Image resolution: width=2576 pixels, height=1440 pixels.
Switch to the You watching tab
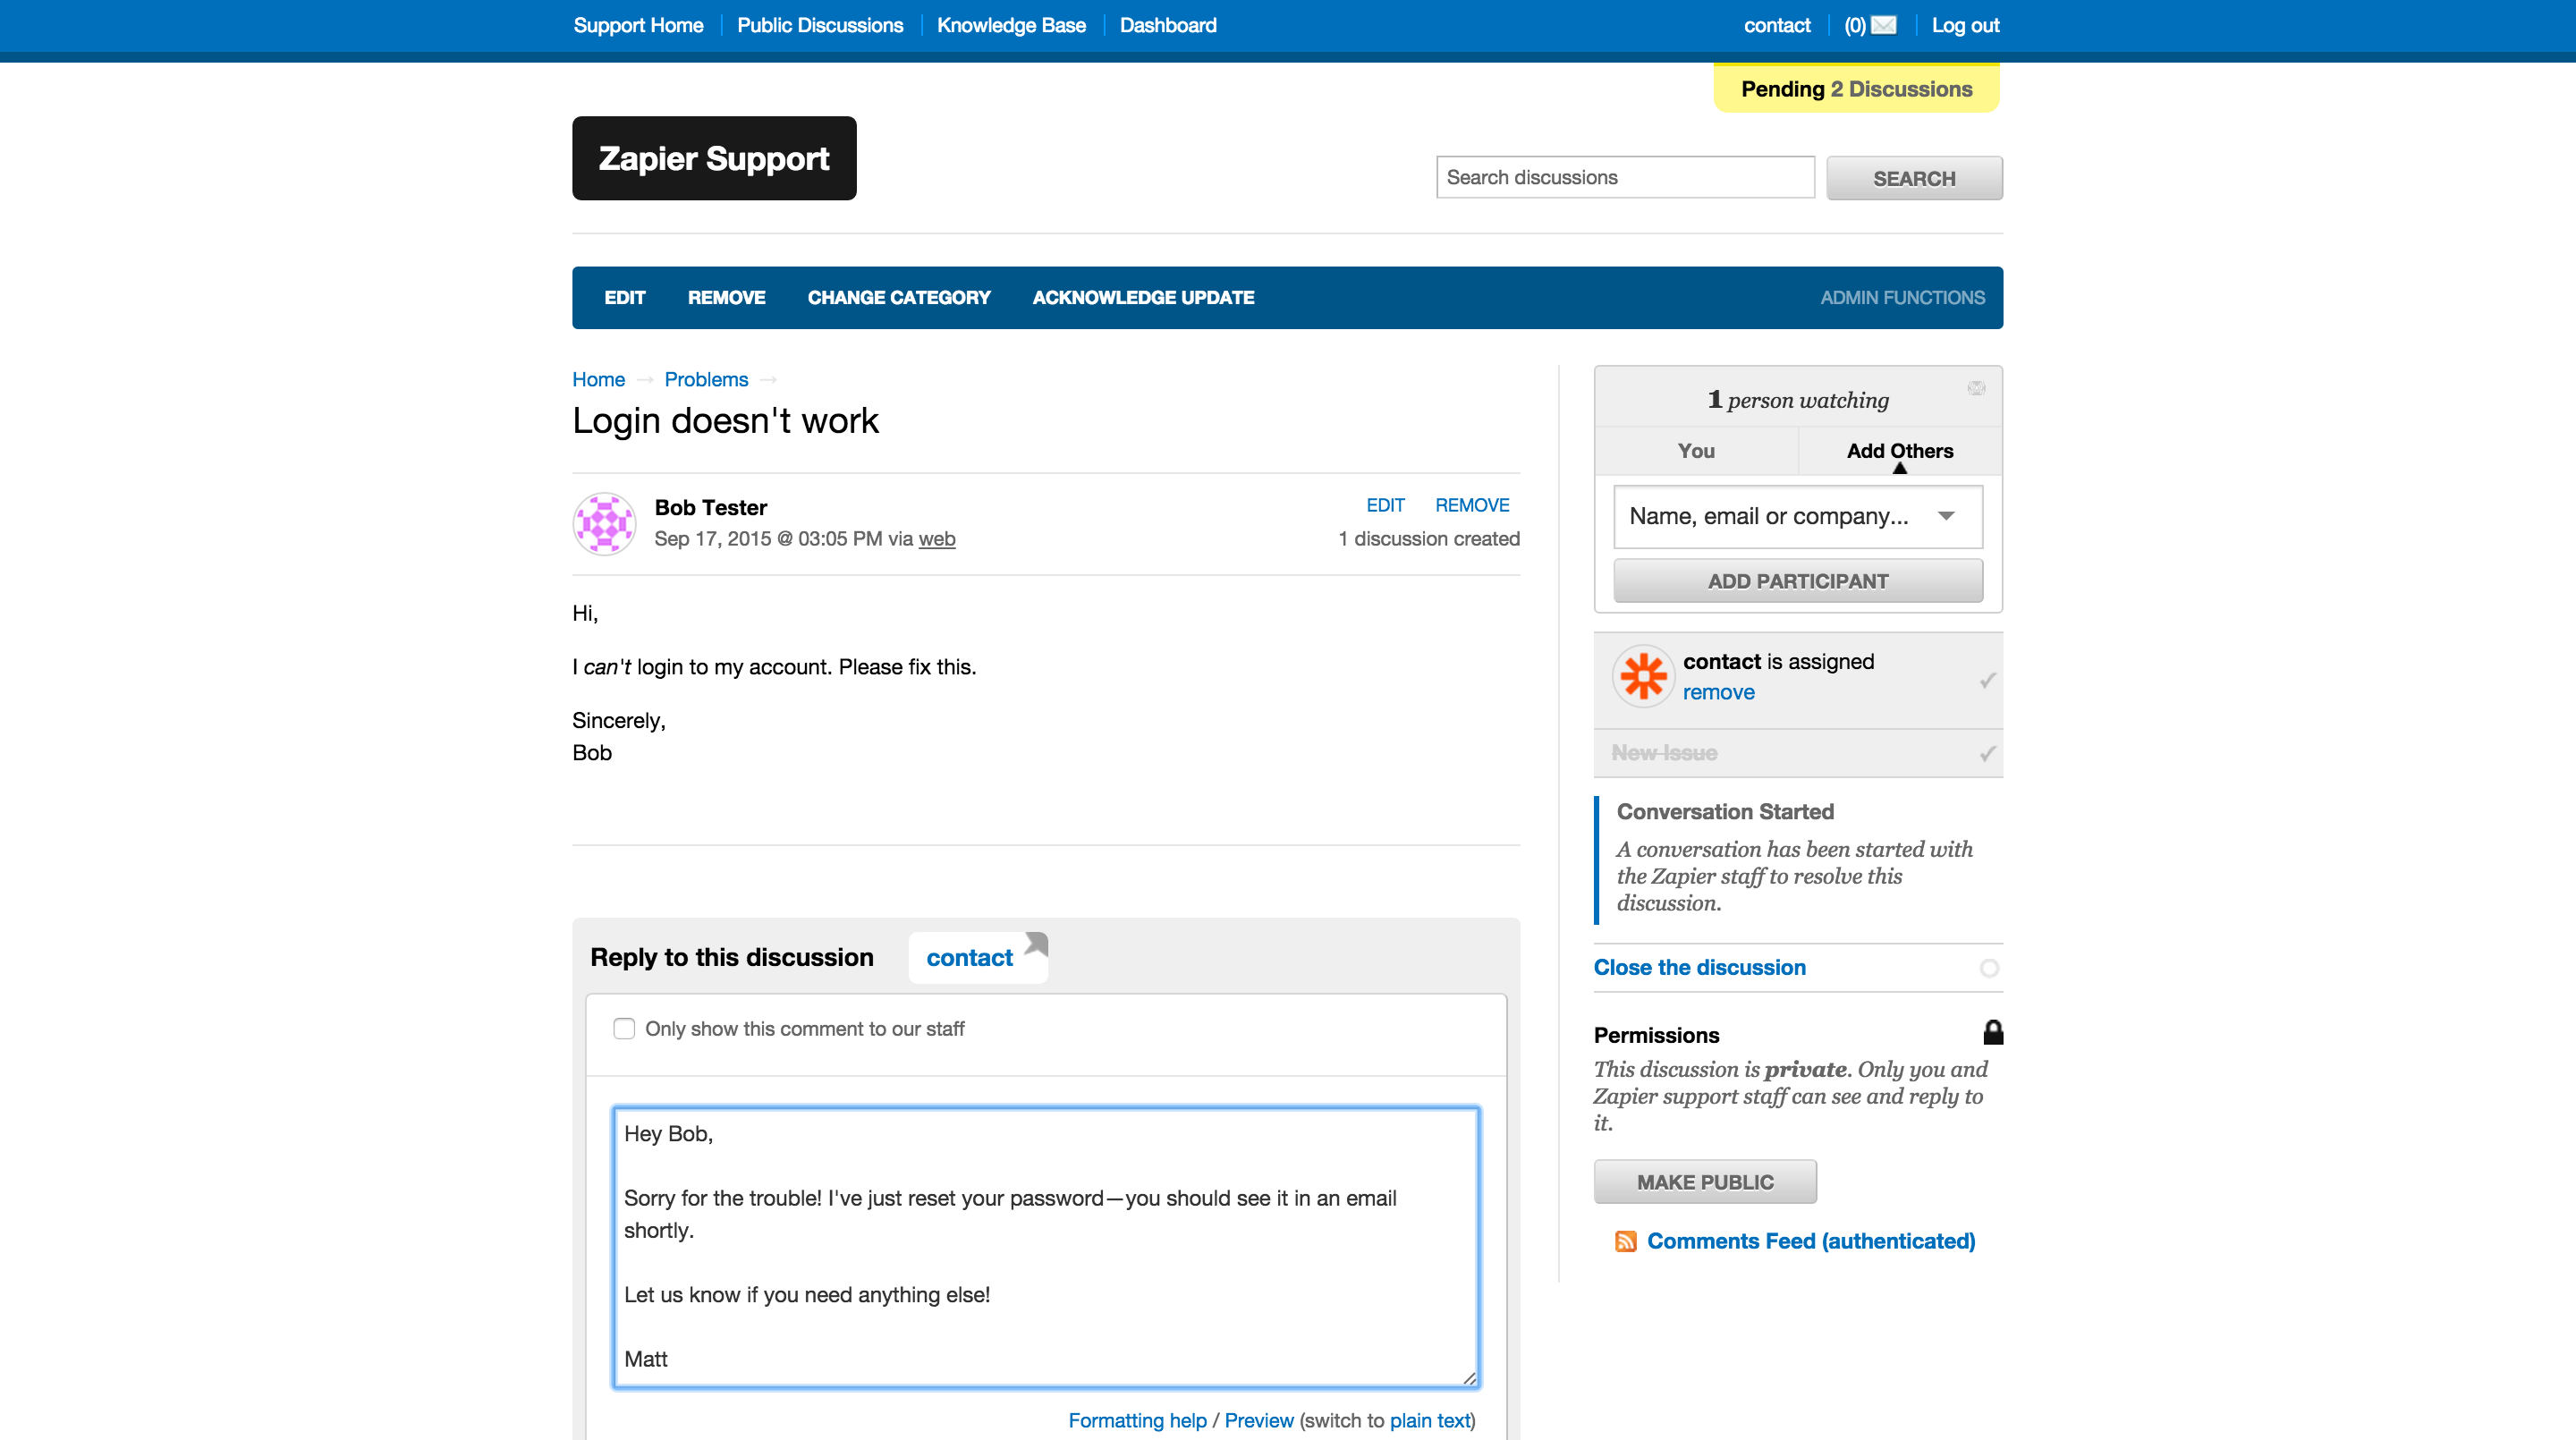[x=1696, y=450]
